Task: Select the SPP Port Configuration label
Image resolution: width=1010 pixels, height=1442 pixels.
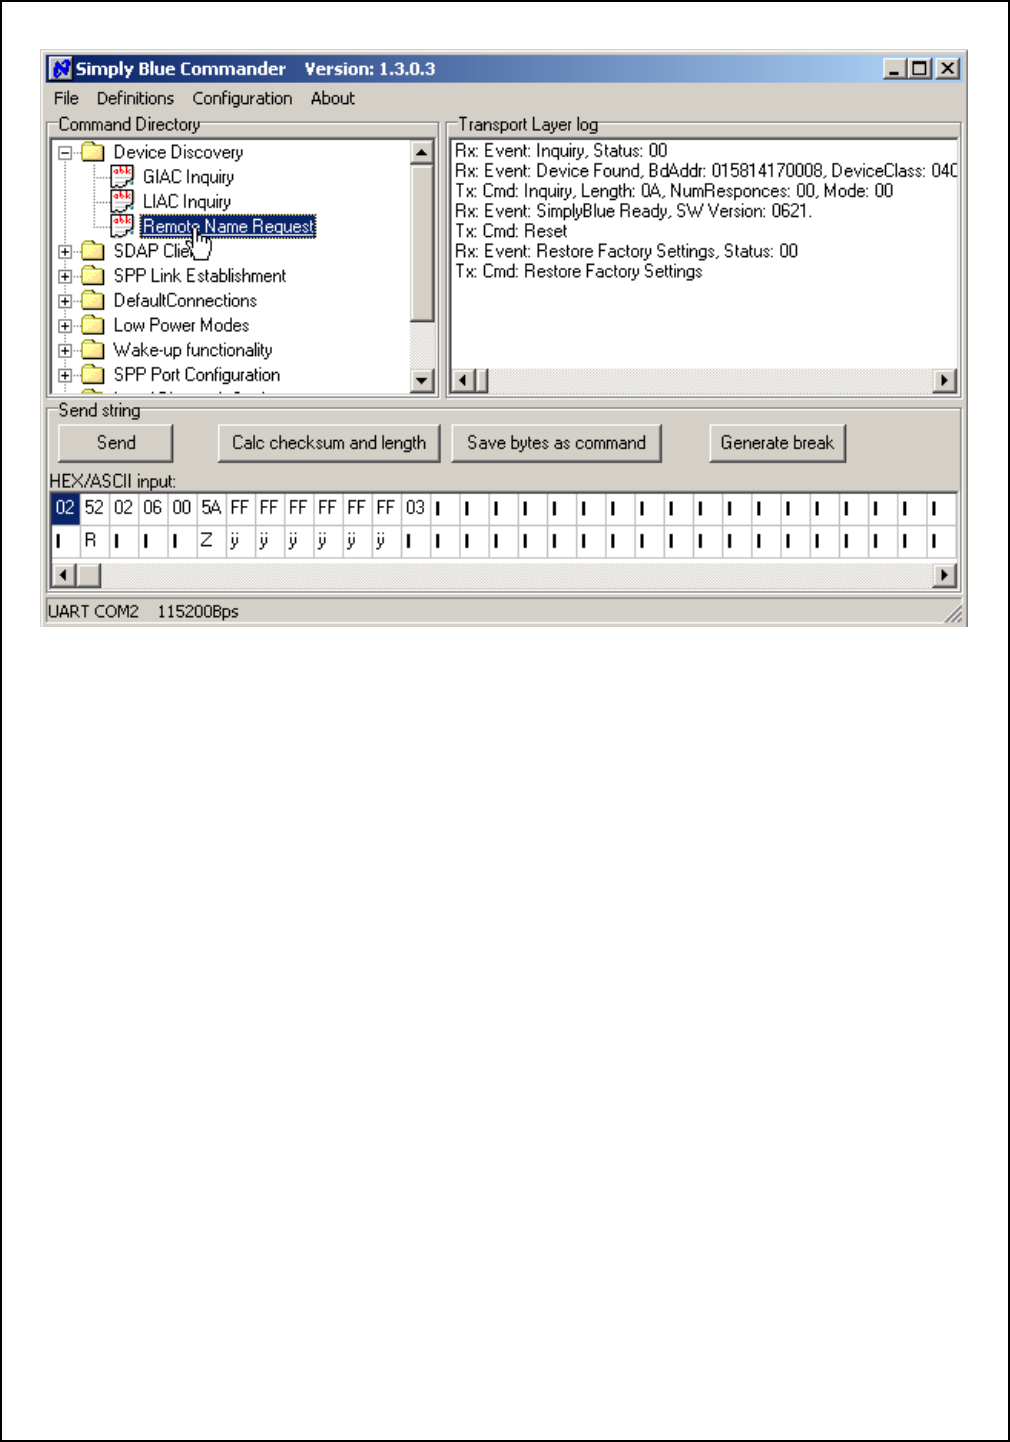Action: click(x=197, y=375)
